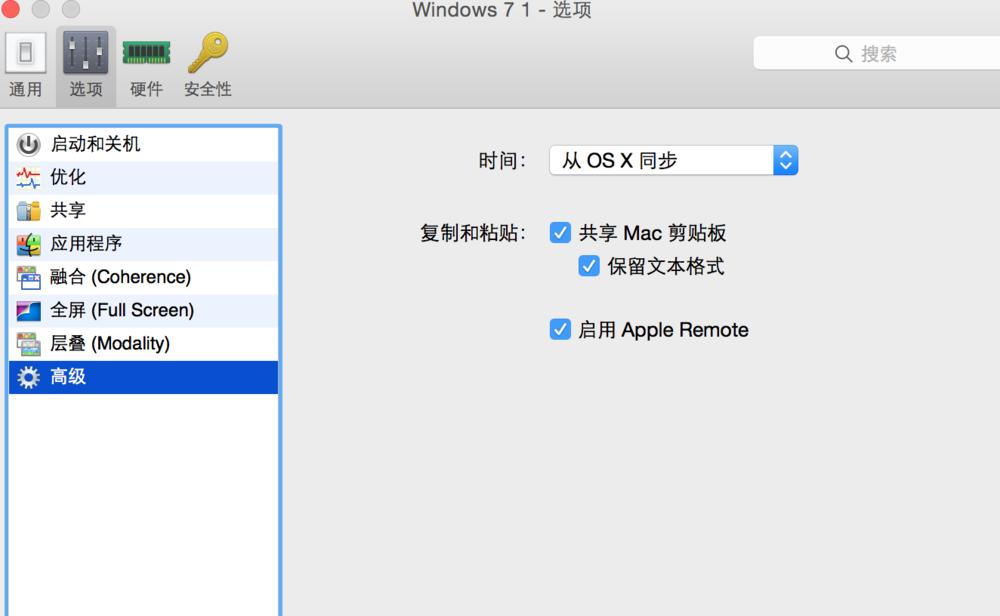Click the Coherence window icon
The width and height of the screenshot is (1000, 616).
coord(28,277)
